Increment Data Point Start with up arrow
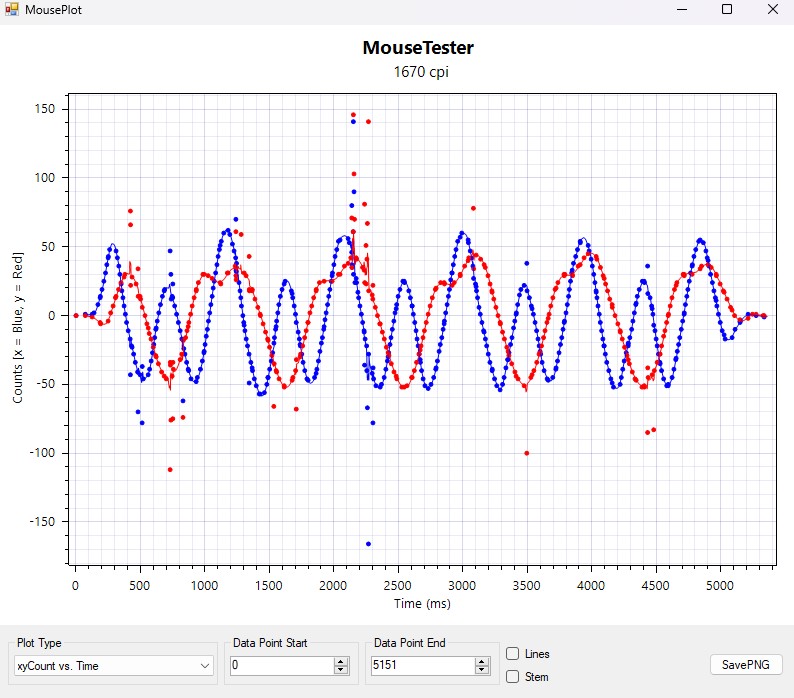This screenshot has height=698, width=794. pos(341,661)
